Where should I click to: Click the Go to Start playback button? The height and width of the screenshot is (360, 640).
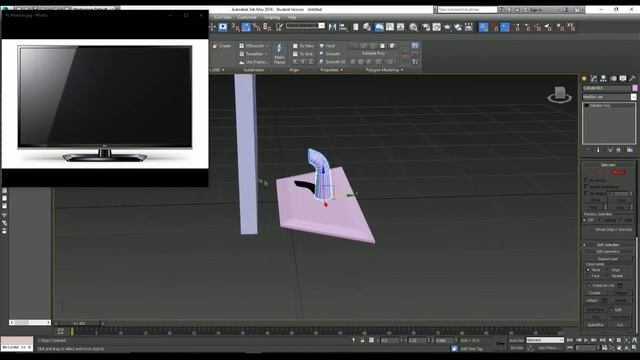tap(570, 340)
